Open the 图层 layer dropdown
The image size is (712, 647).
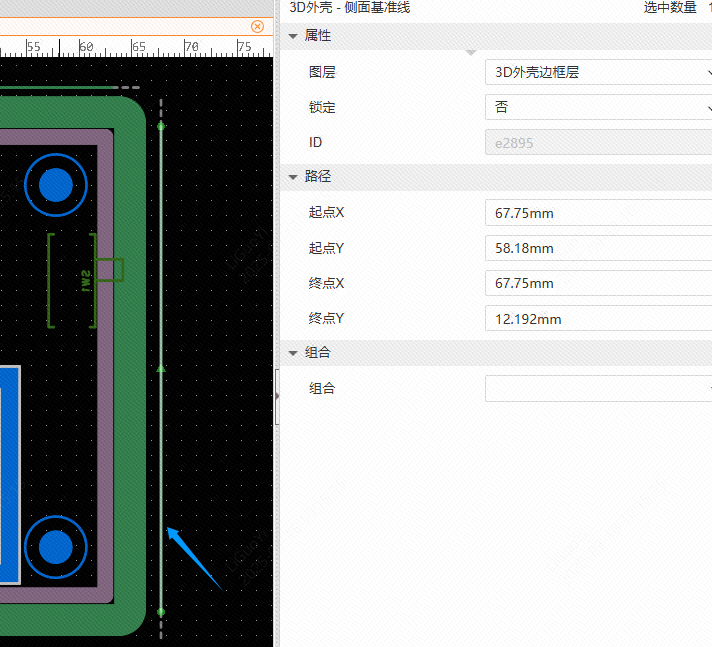point(598,72)
